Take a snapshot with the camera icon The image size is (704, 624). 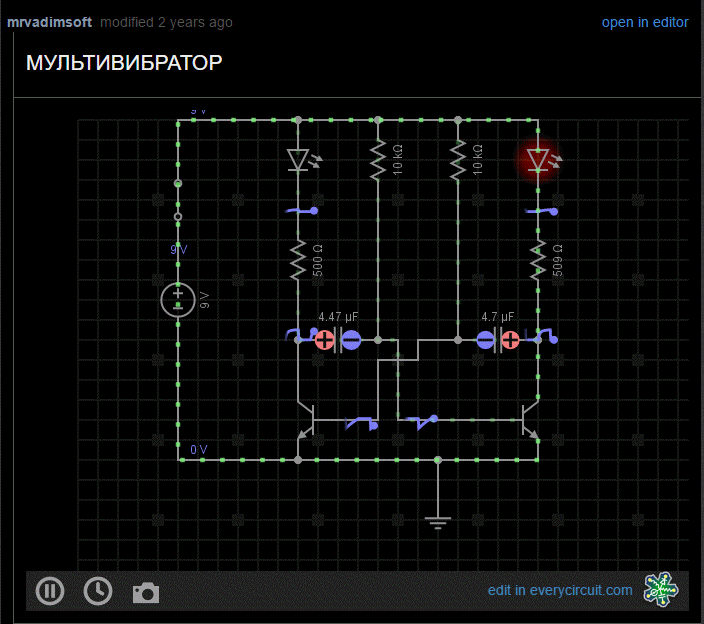[x=146, y=593]
